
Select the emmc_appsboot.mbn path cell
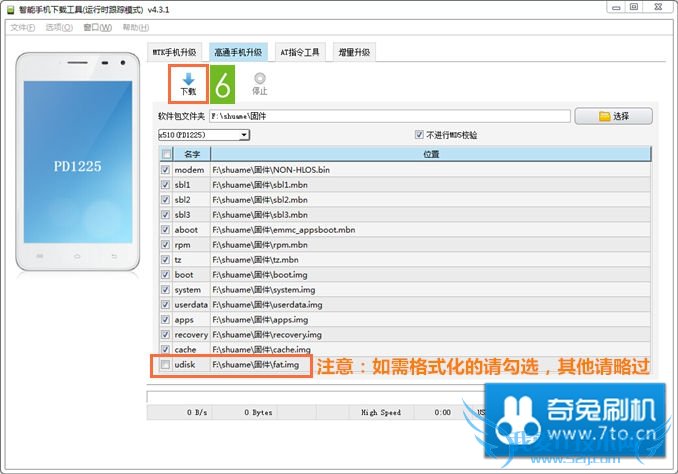coord(431,230)
